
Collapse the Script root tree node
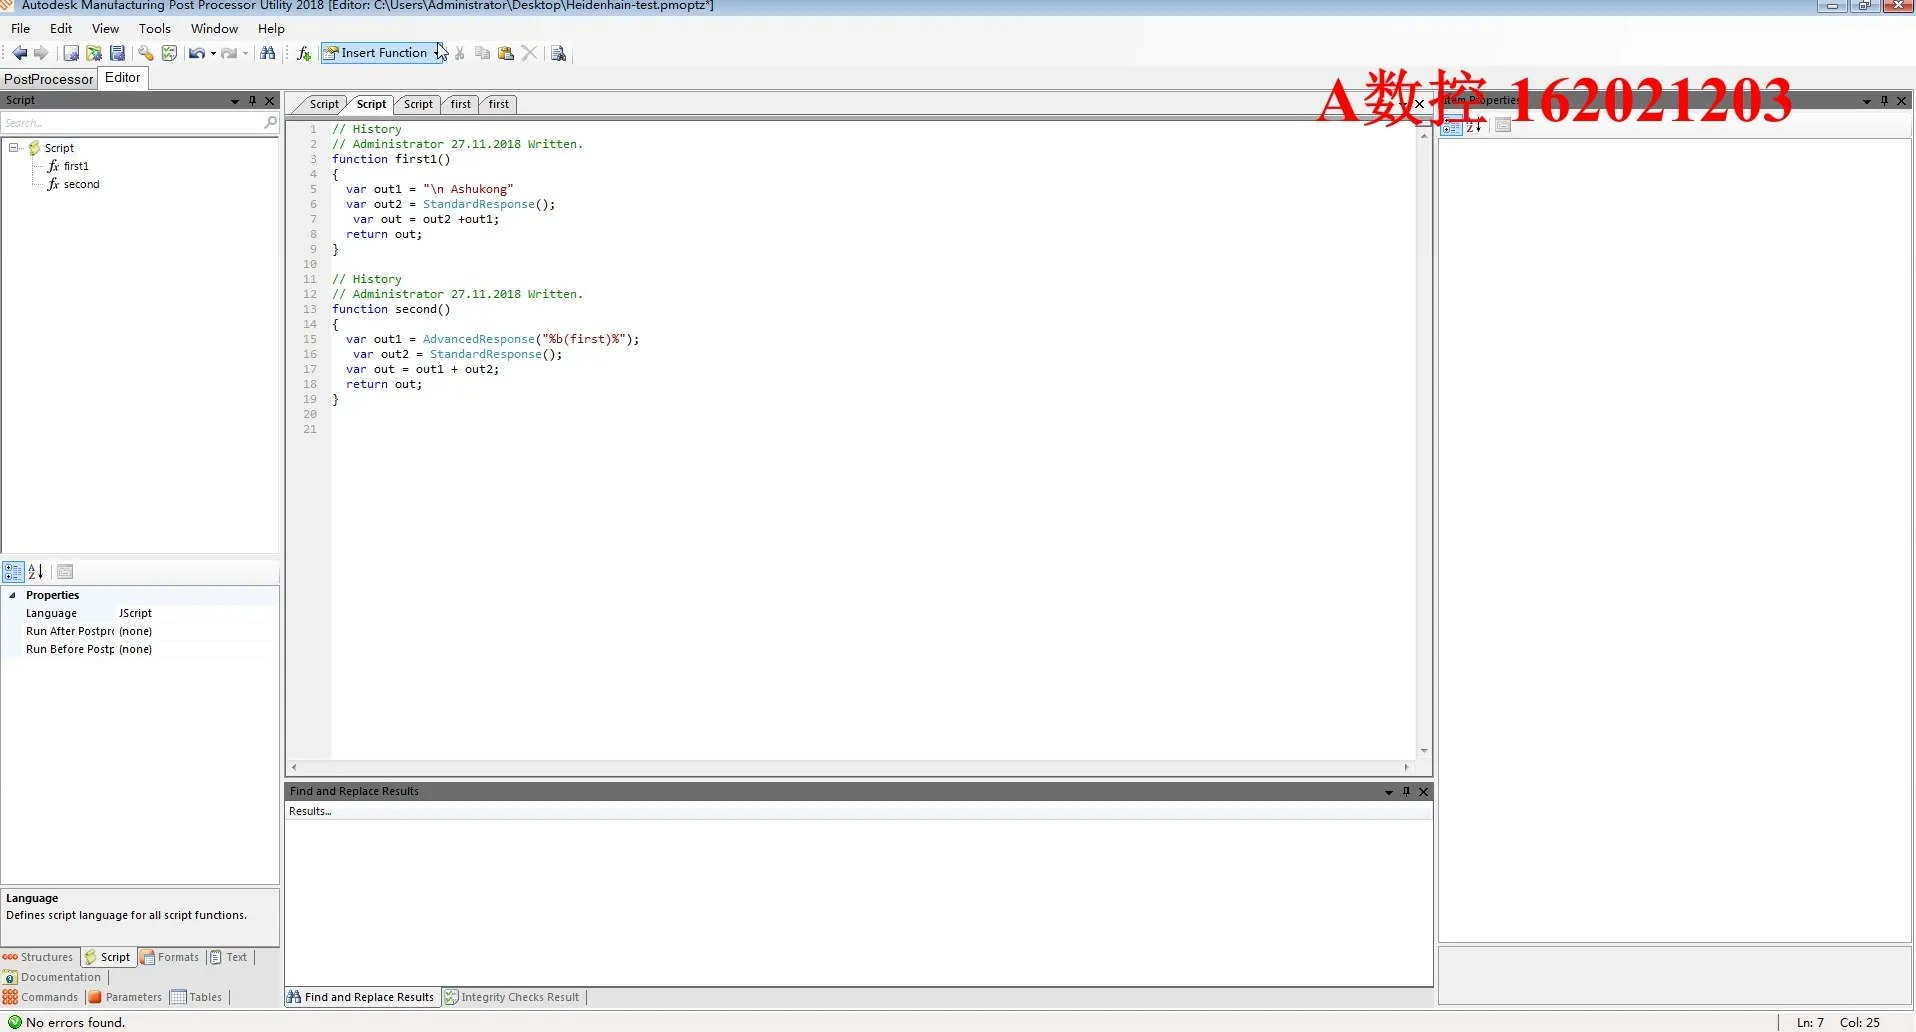click(x=14, y=148)
